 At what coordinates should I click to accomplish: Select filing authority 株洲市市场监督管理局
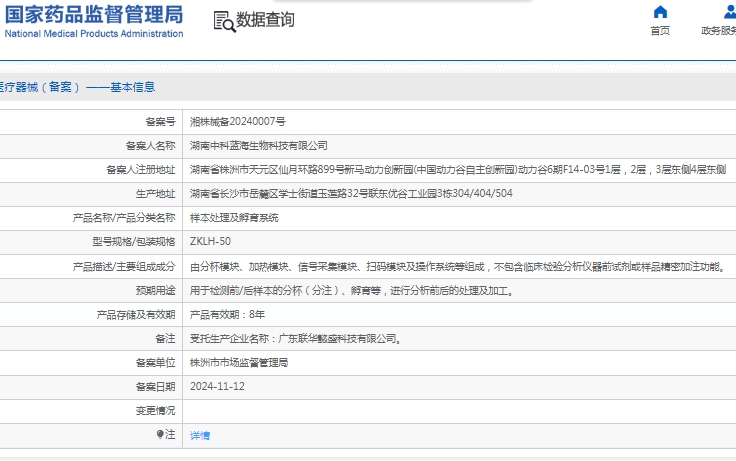(239, 362)
